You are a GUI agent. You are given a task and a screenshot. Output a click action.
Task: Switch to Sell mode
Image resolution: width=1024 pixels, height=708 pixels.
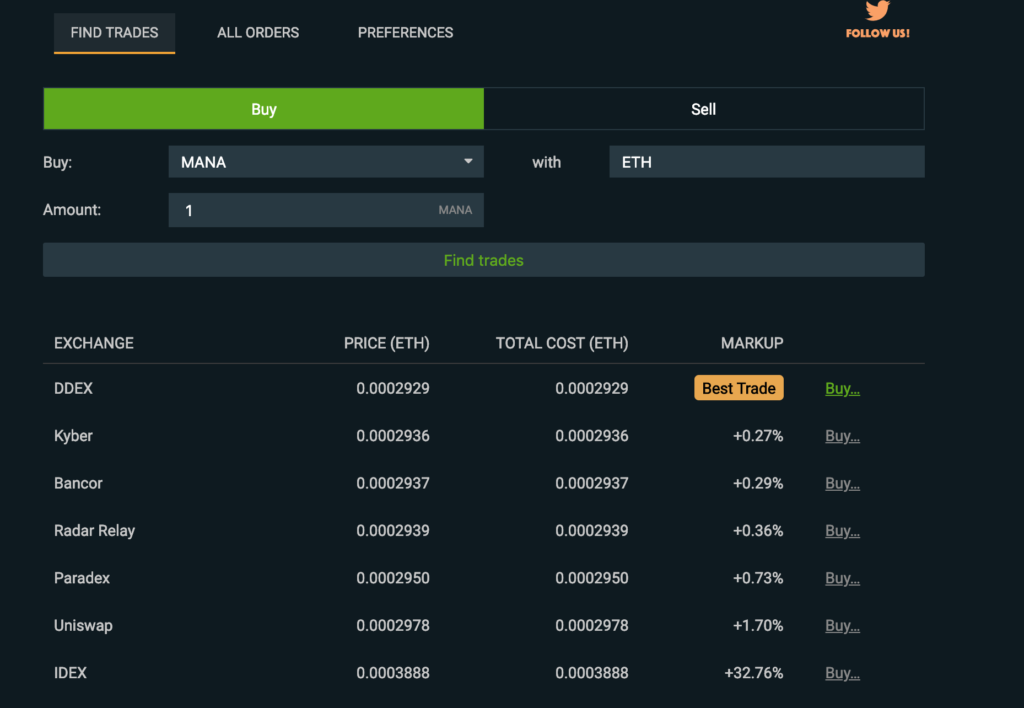click(x=704, y=108)
